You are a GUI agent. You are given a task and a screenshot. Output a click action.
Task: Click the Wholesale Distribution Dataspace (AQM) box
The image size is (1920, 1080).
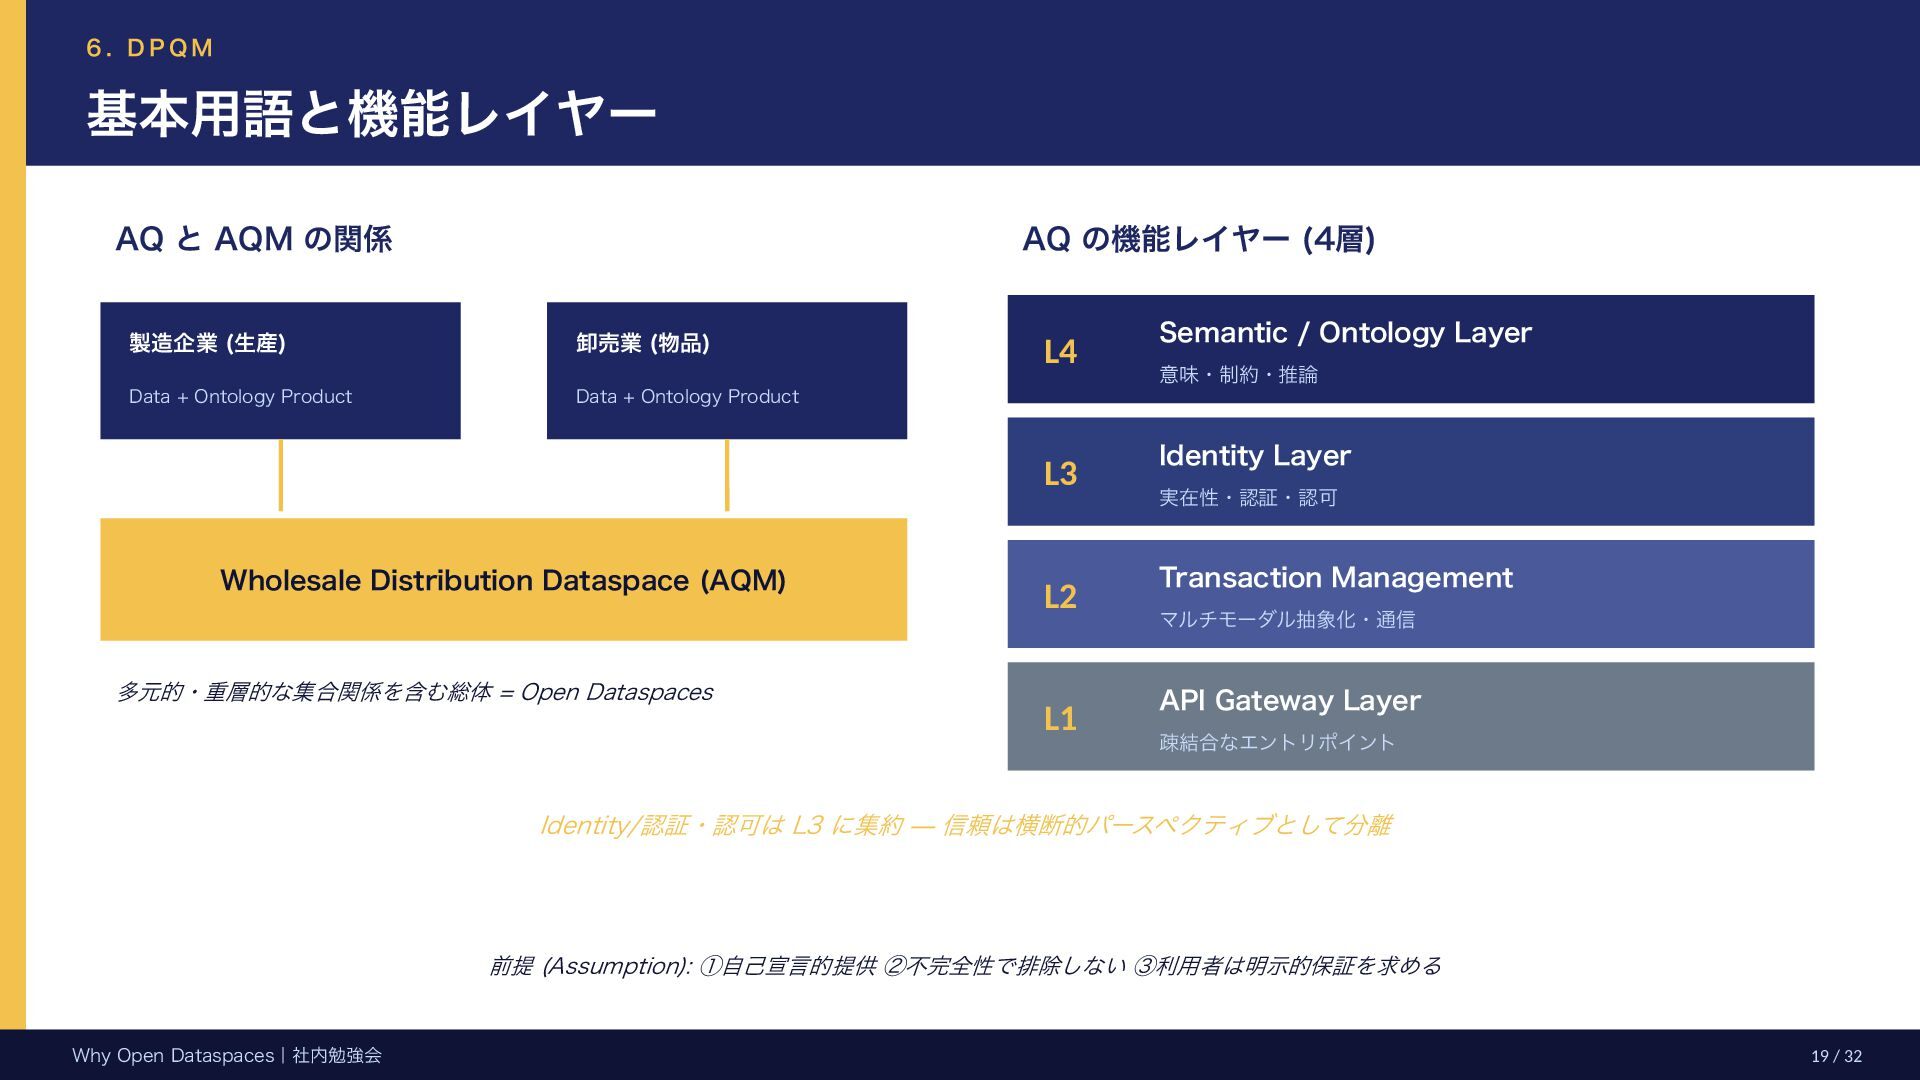pyautogui.click(x=503, y=580)
